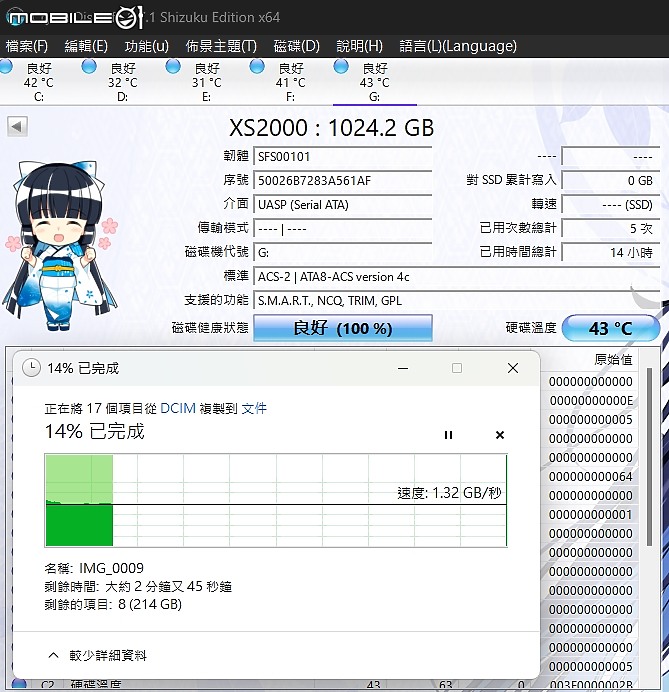Click the blue status orb for drive E:

pos(173,67)
